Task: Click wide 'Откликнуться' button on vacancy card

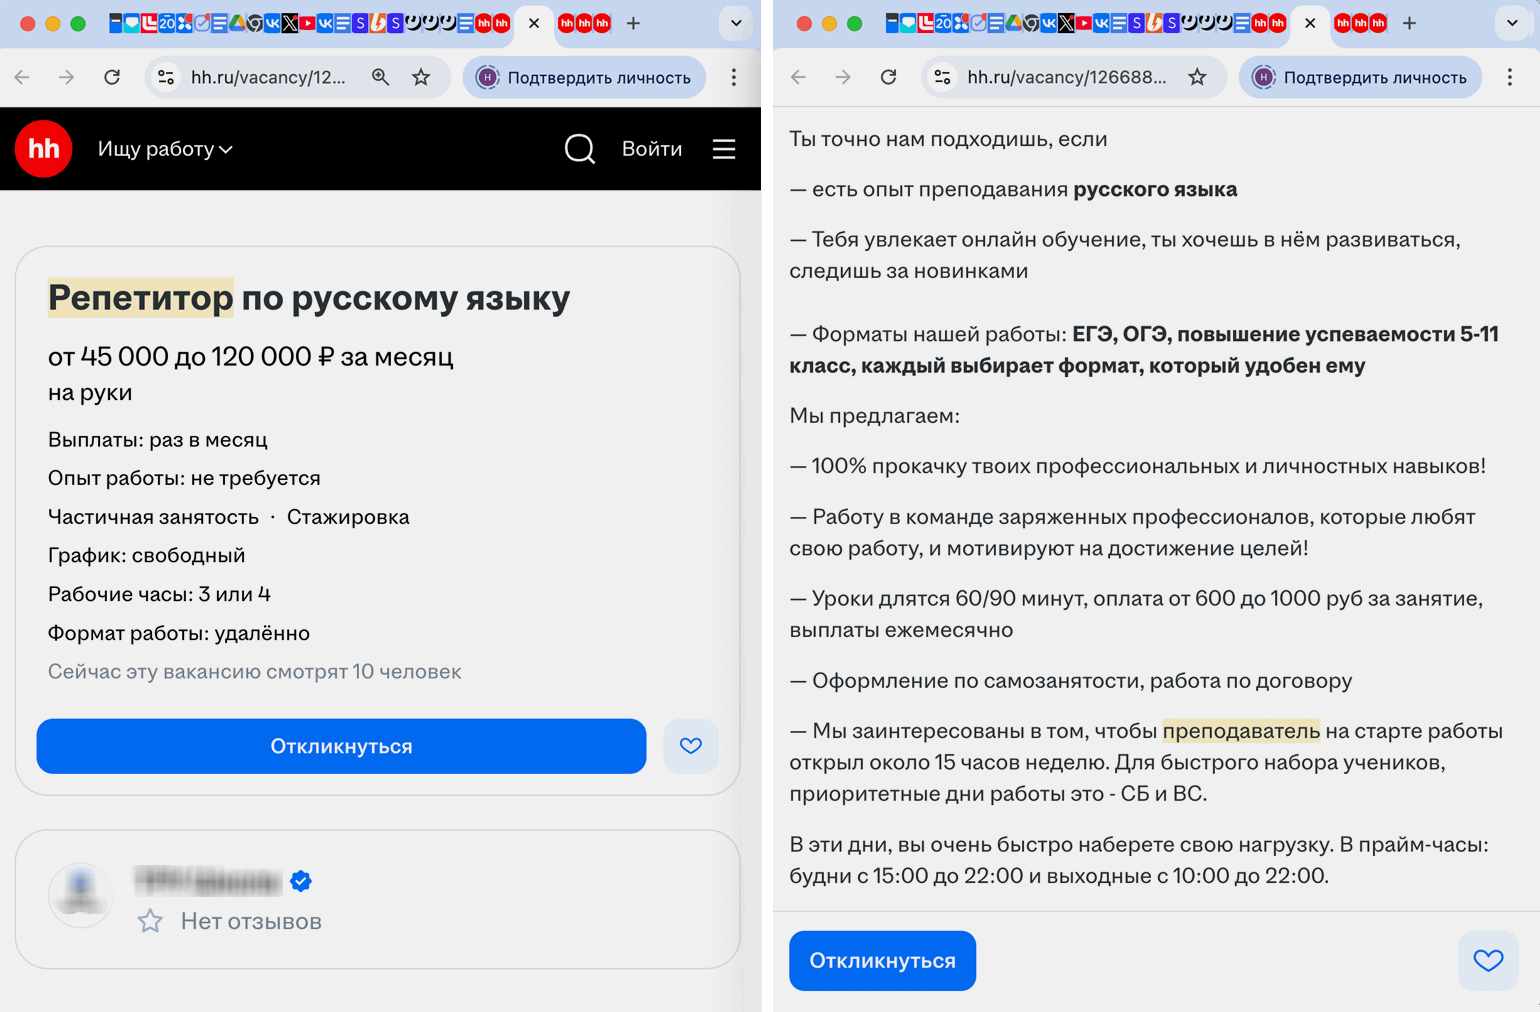Action: (x=341, y=746)
